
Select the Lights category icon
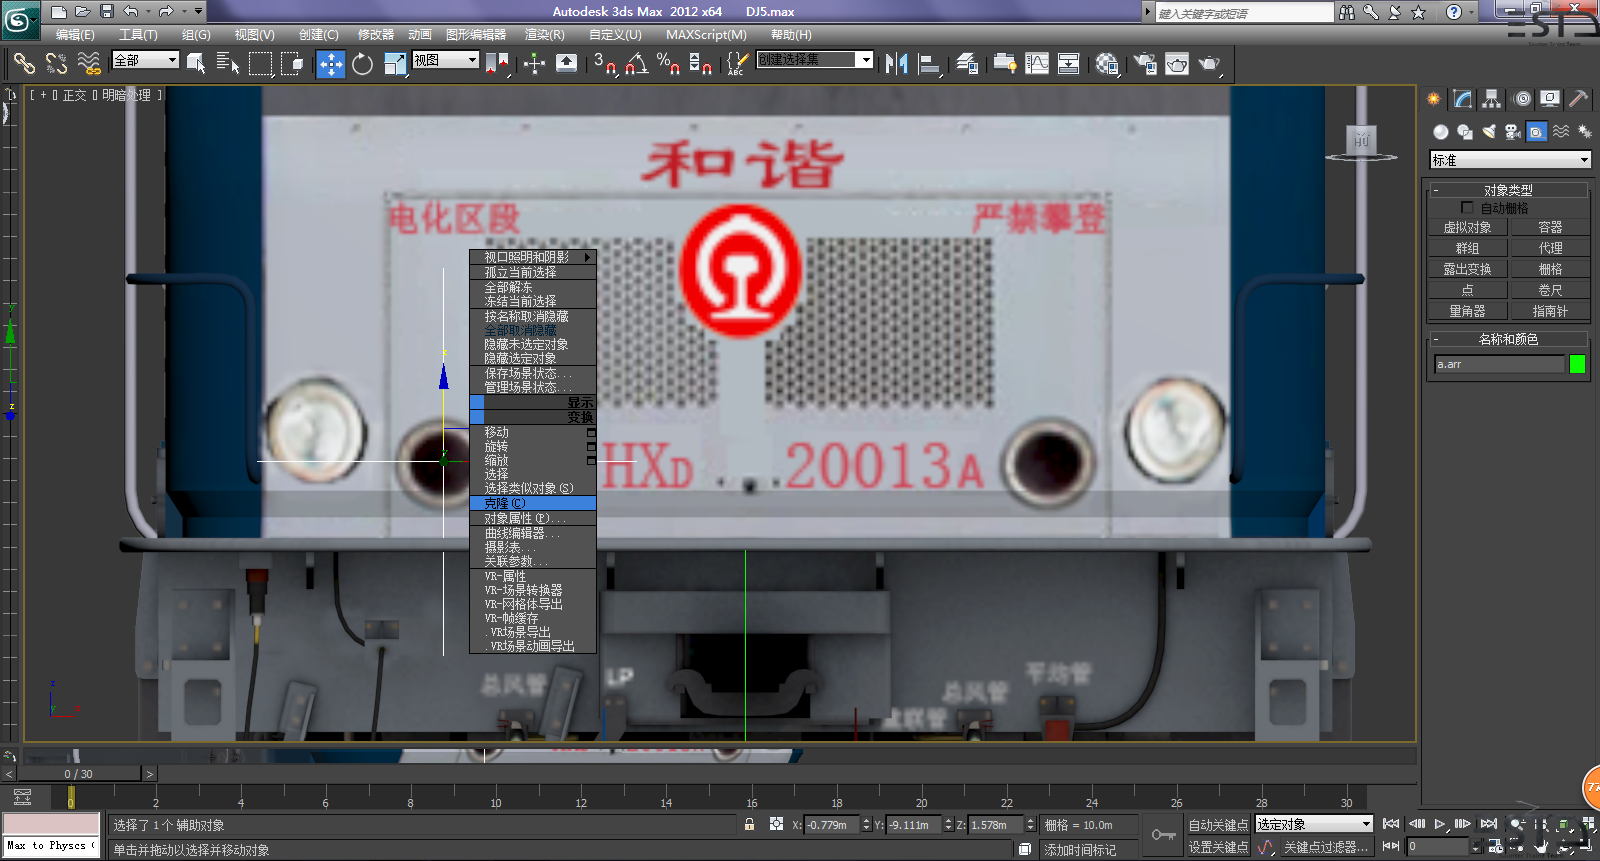pos(1489,132)
